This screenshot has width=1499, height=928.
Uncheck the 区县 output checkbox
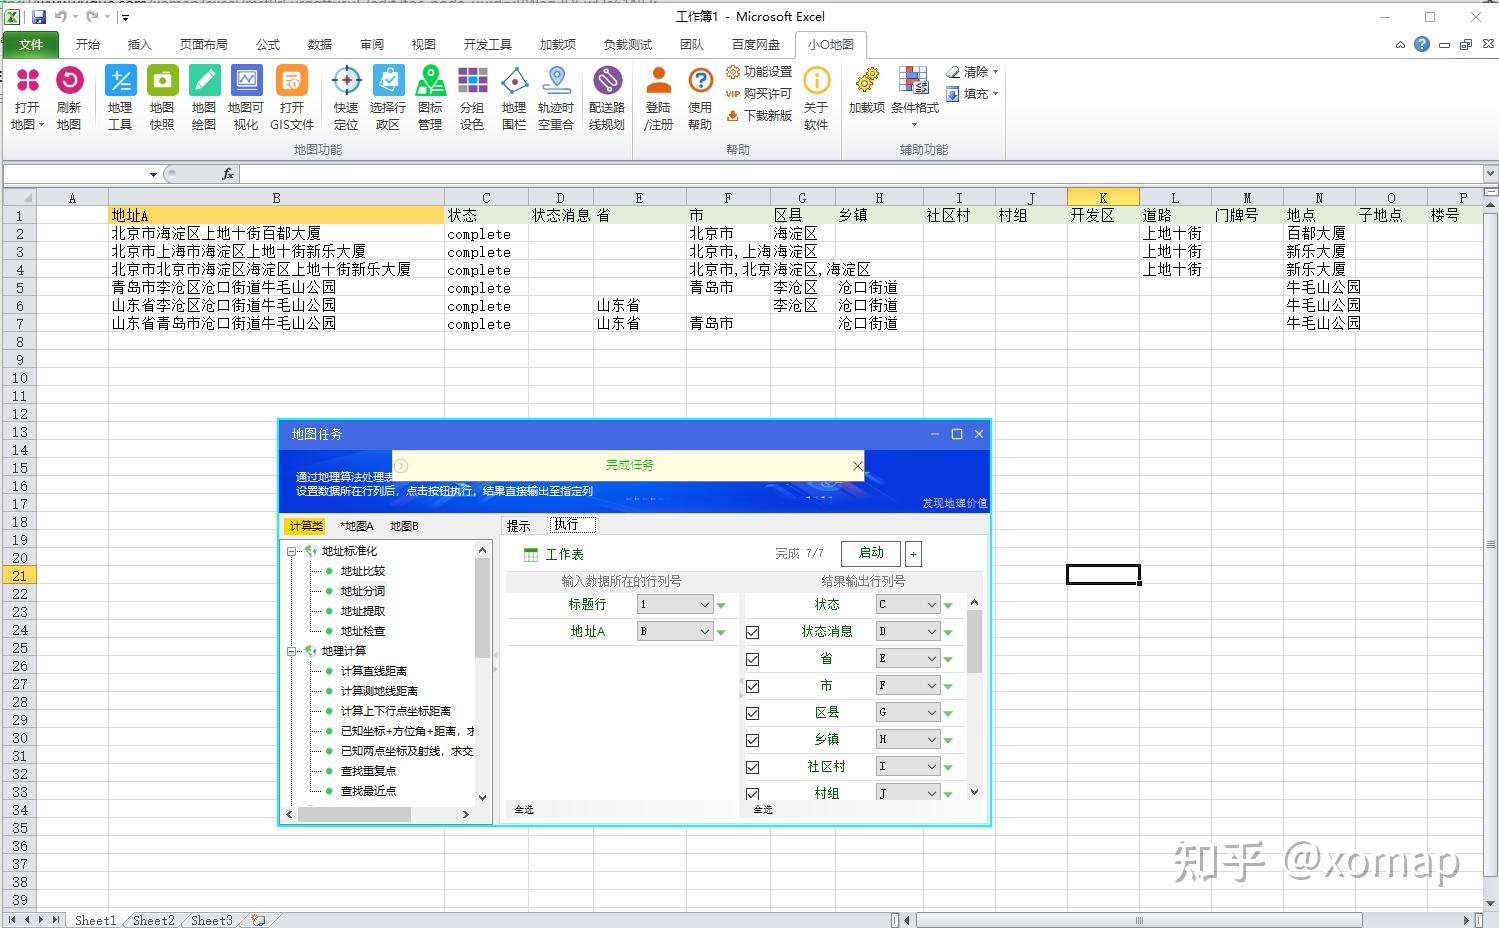[x=753, y=713]
